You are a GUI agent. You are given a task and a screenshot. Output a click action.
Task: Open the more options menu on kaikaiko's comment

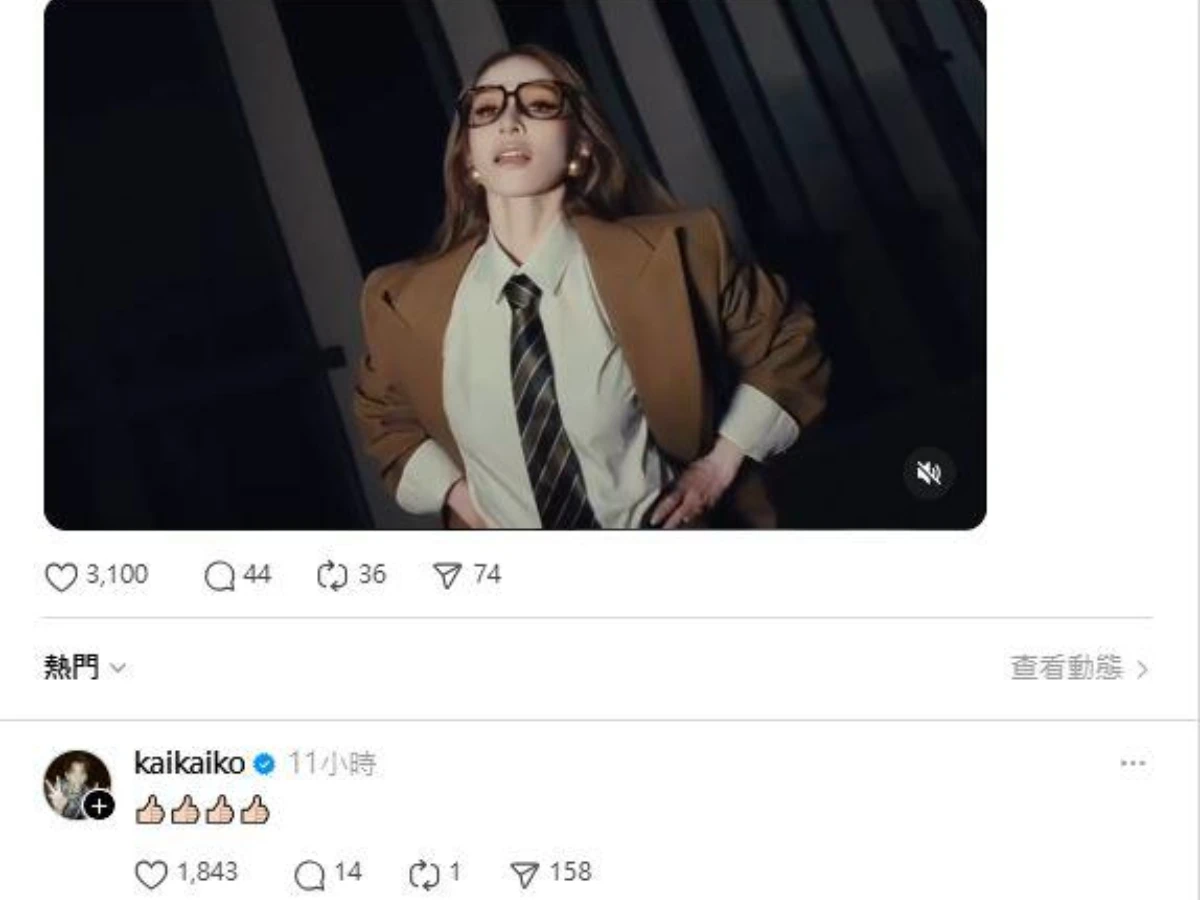(1132, 764)
